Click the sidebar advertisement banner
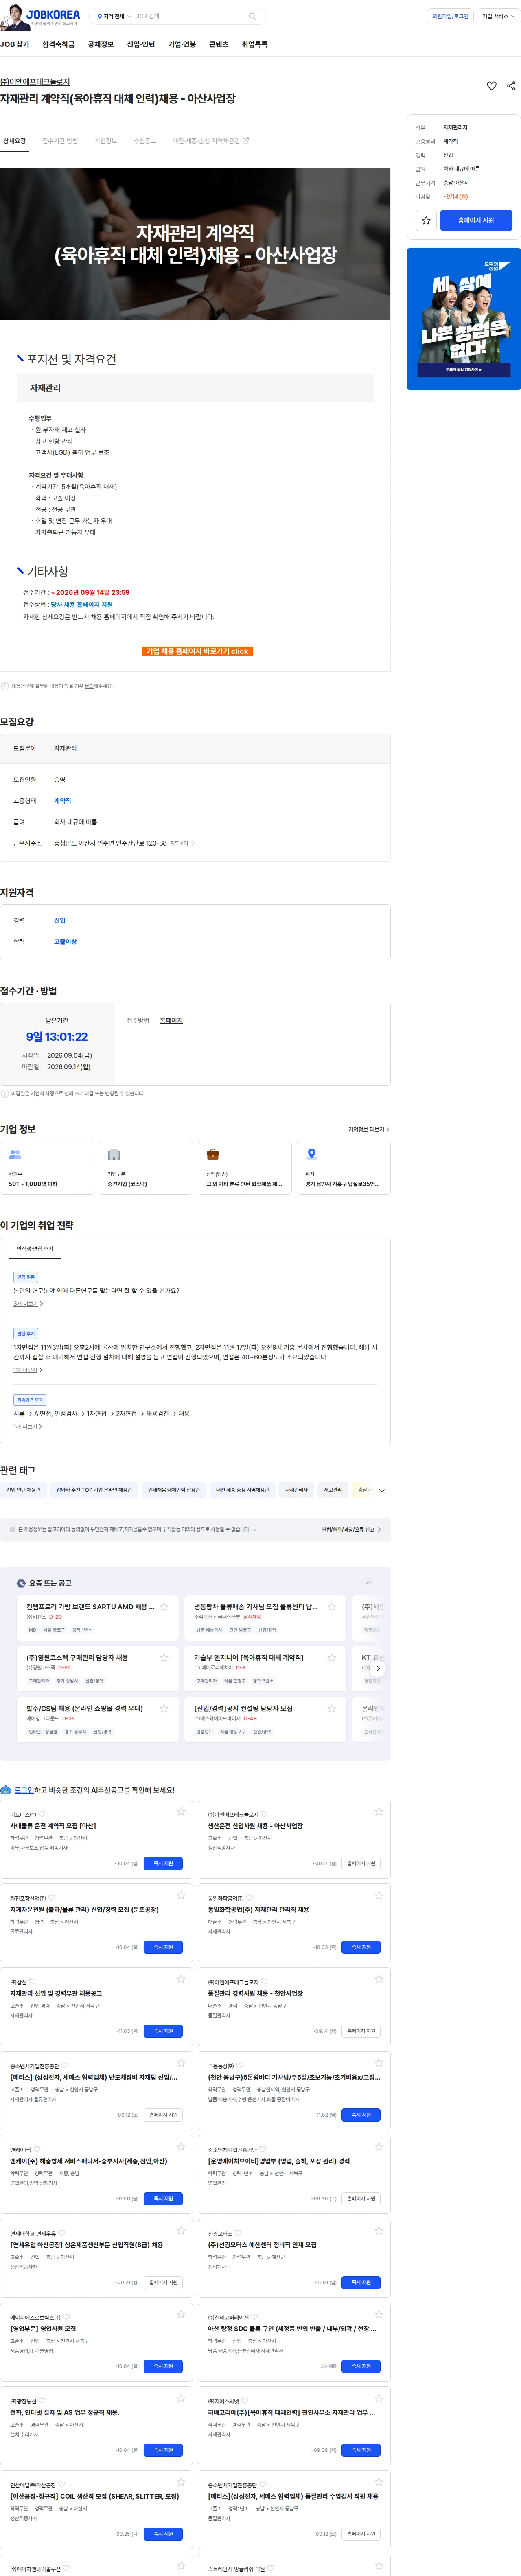The image size is (521, 2576). click(x=464, y=319)
